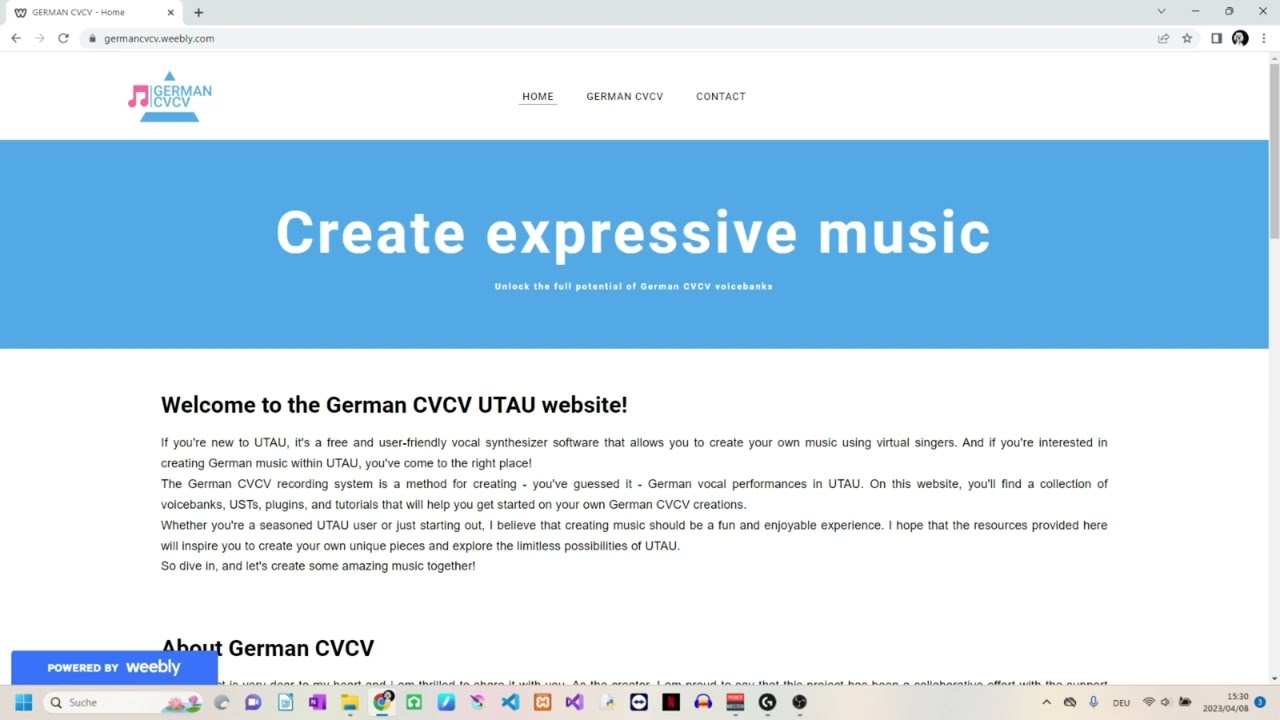The height and width of the screenshot is (720, 1280).
Task: Open the chat app purple taskbar icon
Action: pos(253,702)
